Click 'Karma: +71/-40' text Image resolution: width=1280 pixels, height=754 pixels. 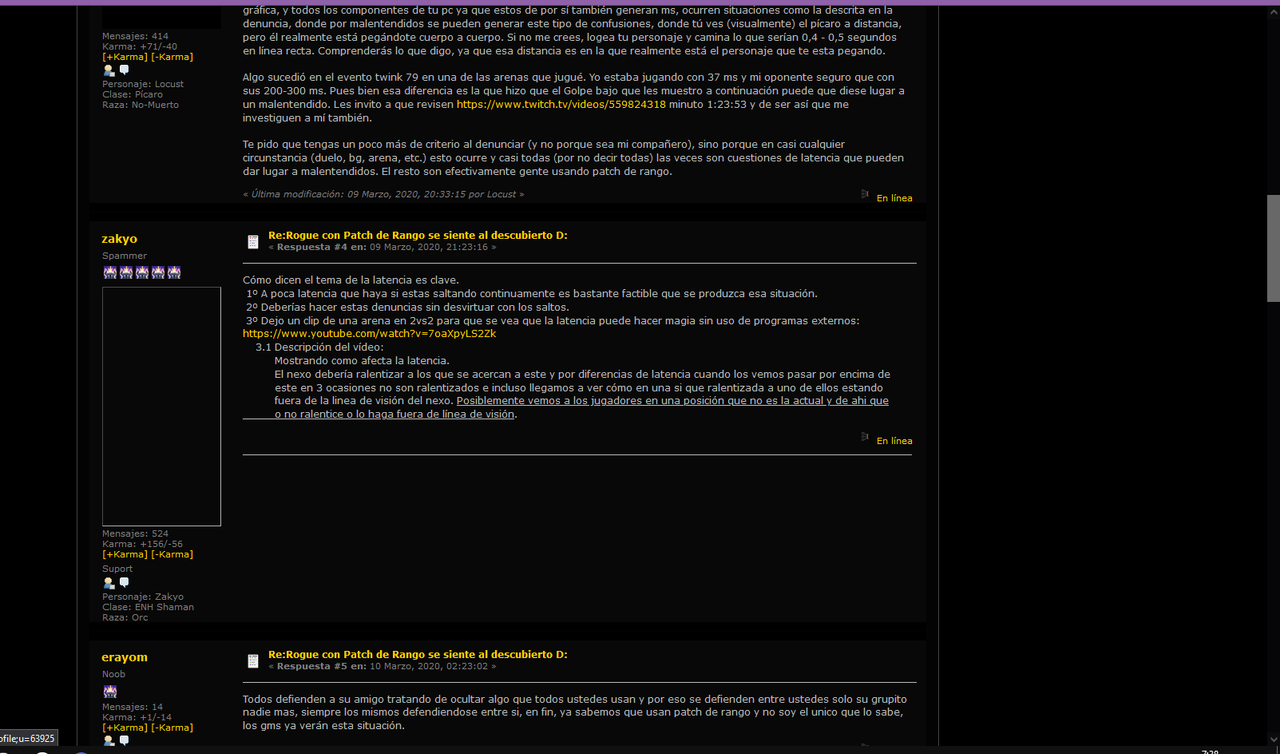(x=140, y=46)
